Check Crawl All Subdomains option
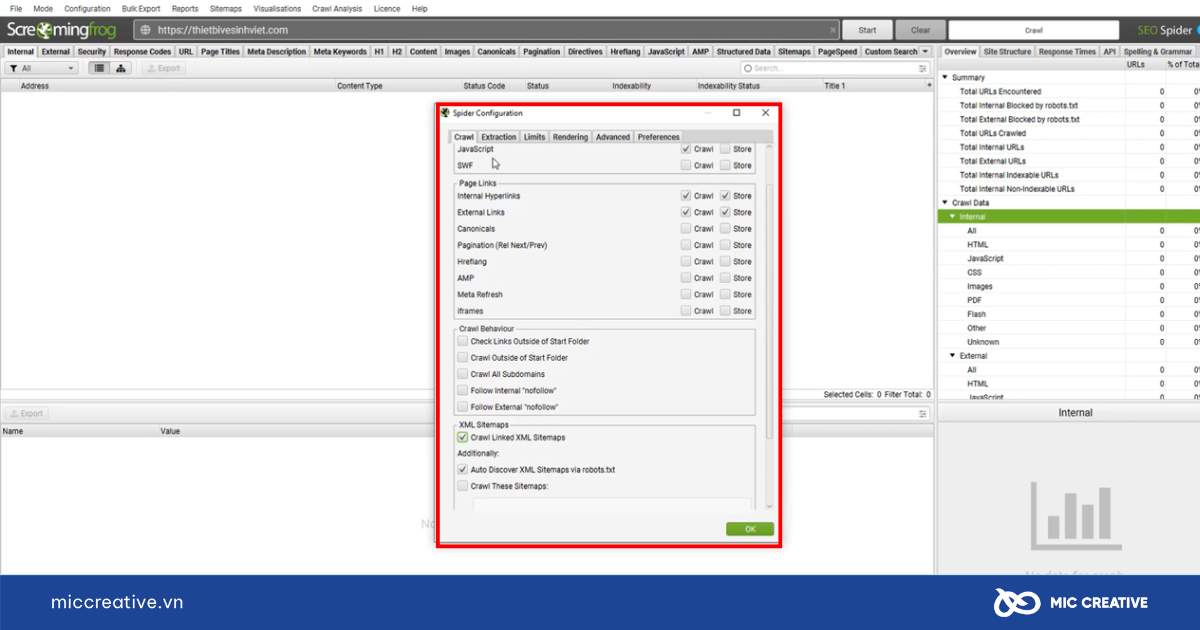The image size is (1200, 630). pos(462,374)
